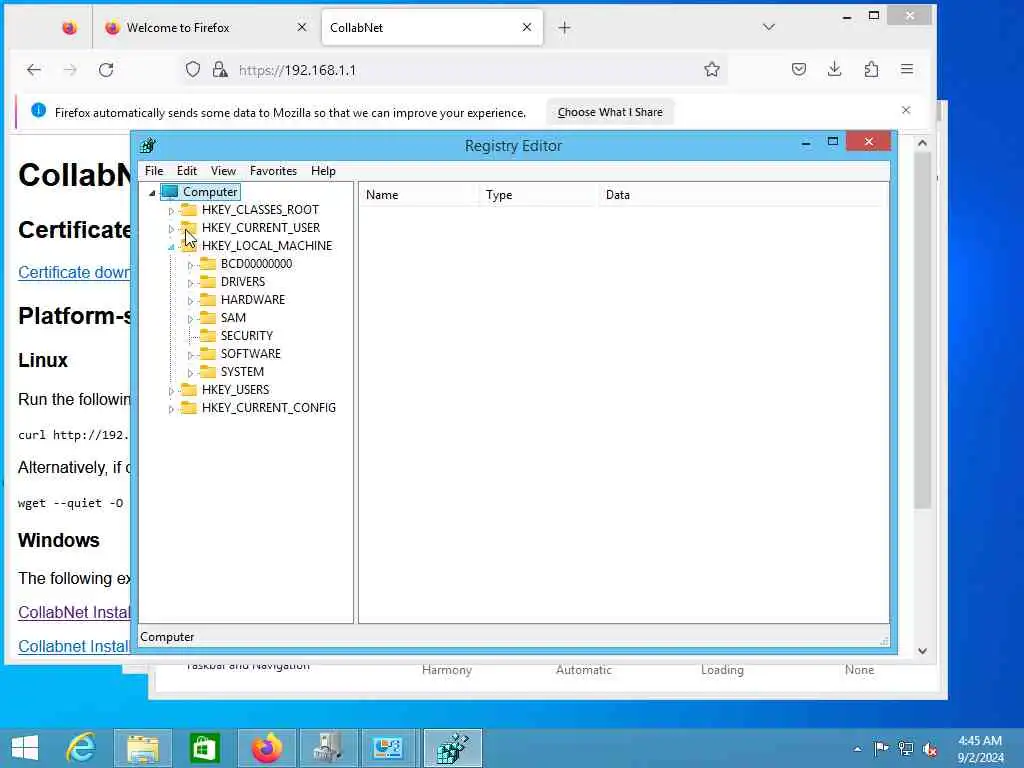The width and height of the screenshot is (1024, 768).
Task: Select the Computer icon in registry tree
Action: click(x=170, y=191)
